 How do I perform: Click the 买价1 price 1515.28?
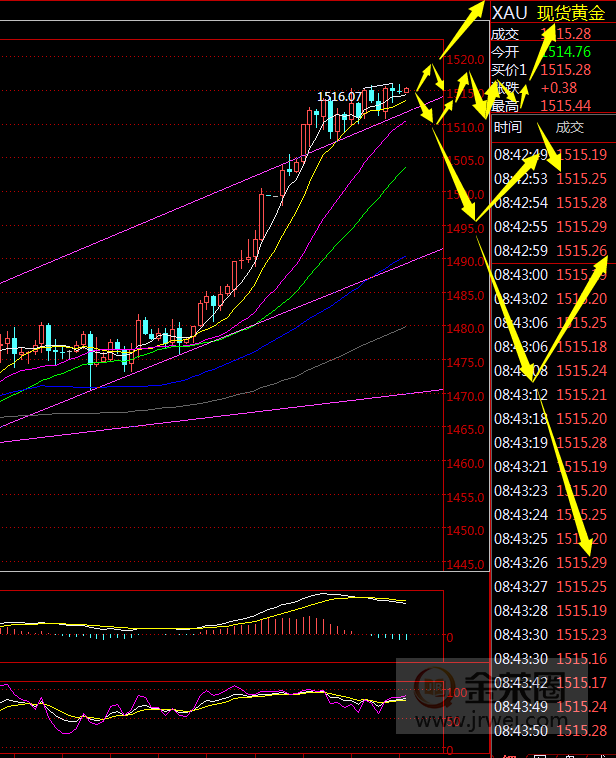pyautogui.click(x=565, y=69)
